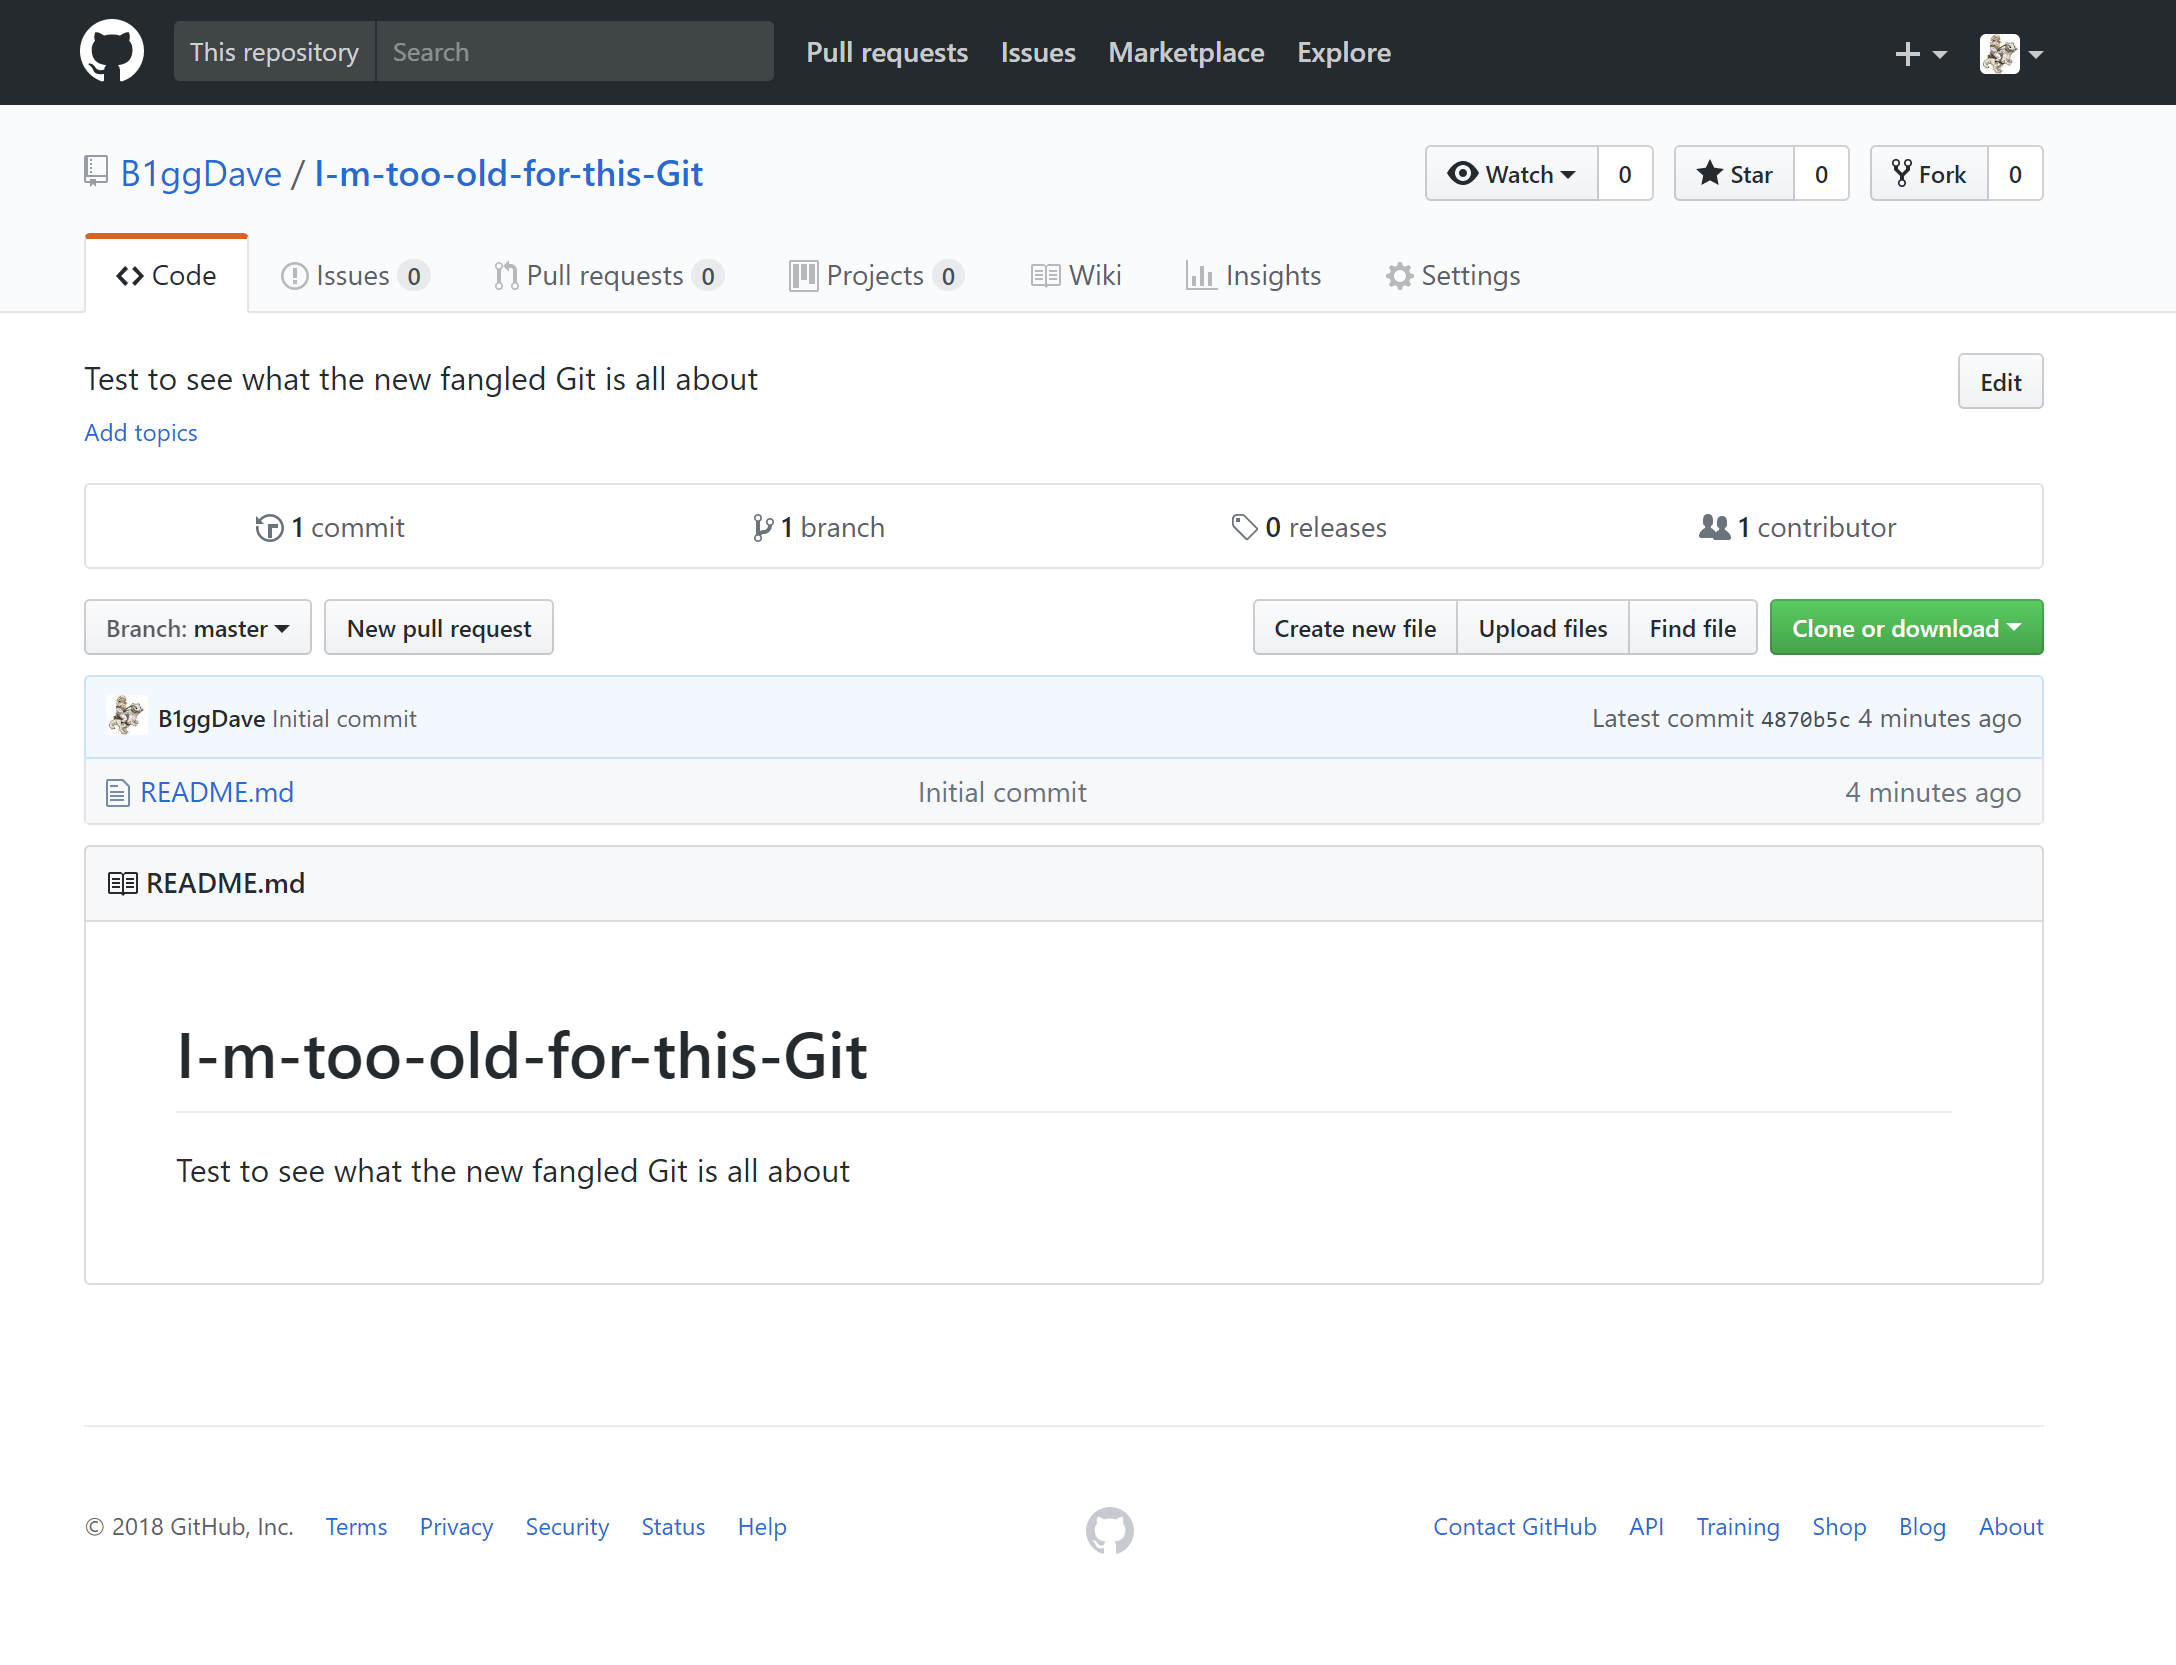View the 1 branch list
Viewport: 2176px width, 1665px height.
(819, 527)
